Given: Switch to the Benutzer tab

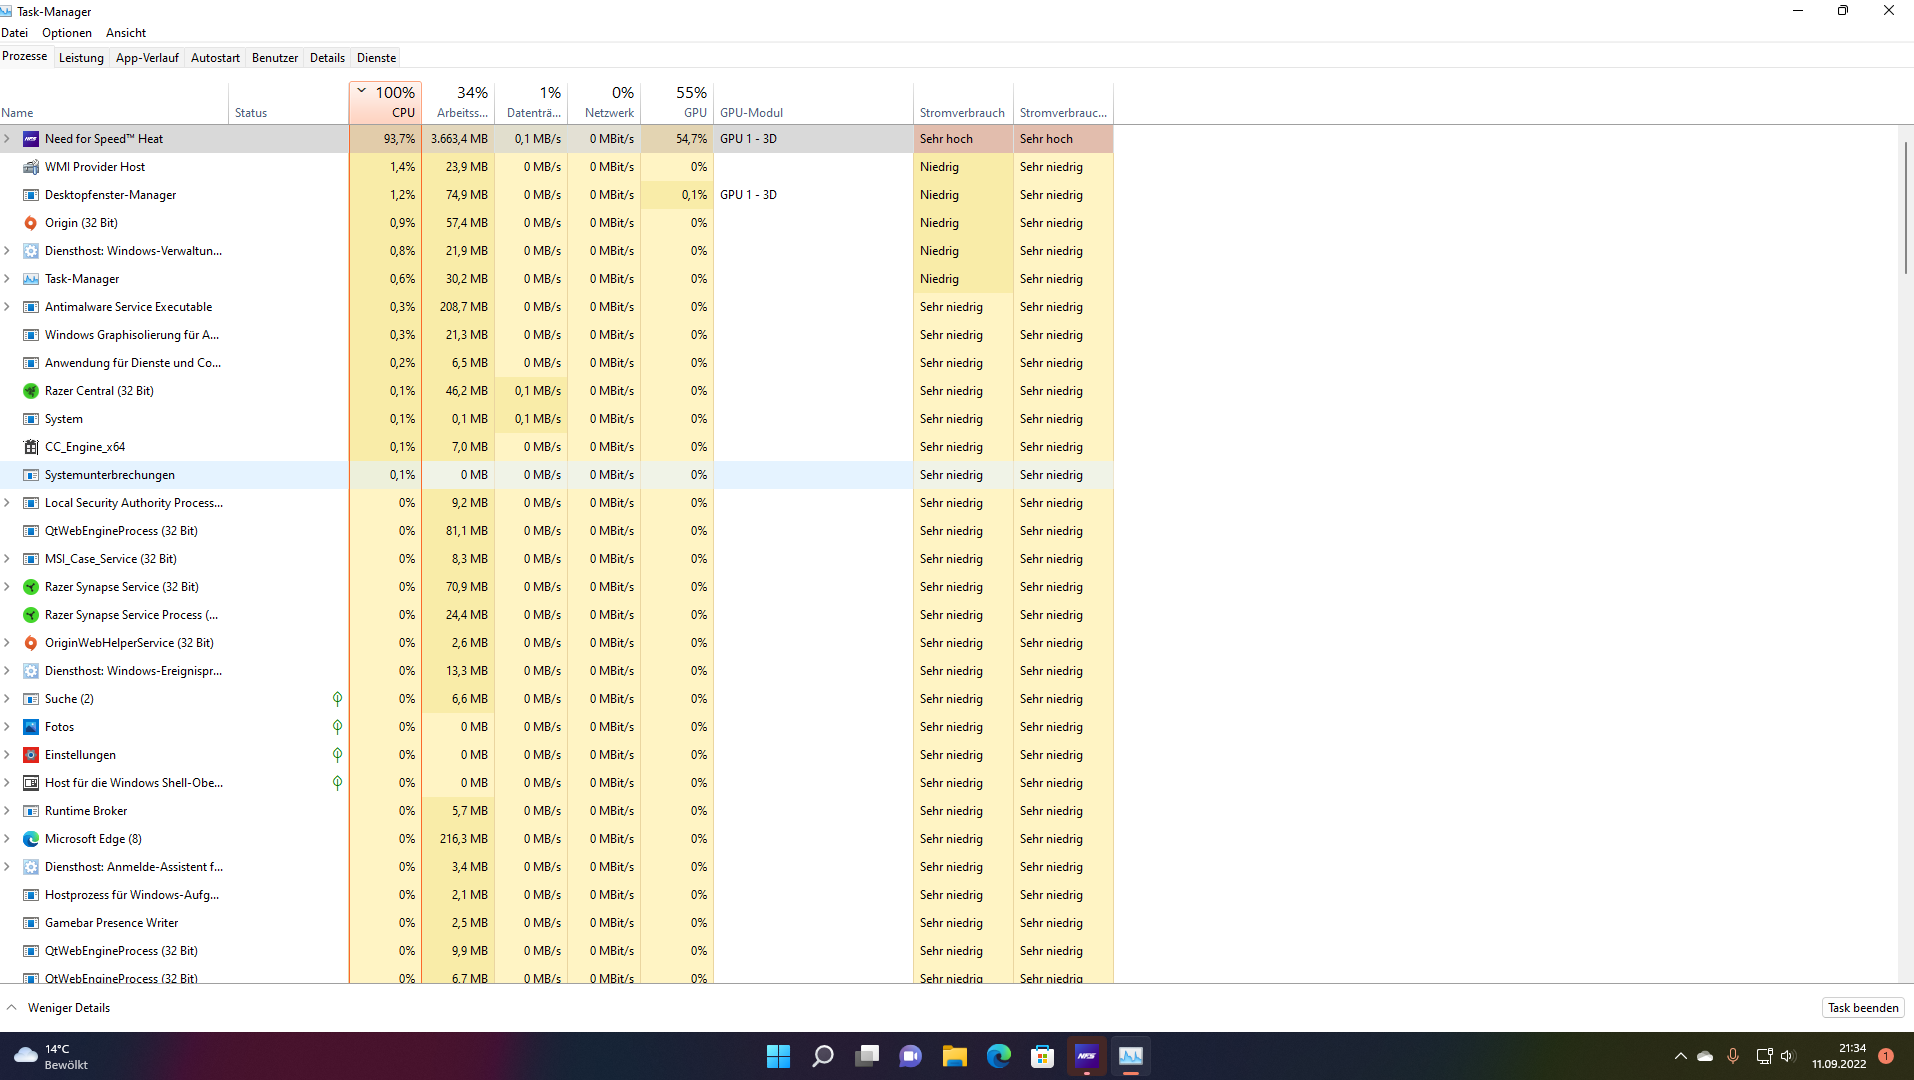Looking at the screenshot, I should (275, 58).
